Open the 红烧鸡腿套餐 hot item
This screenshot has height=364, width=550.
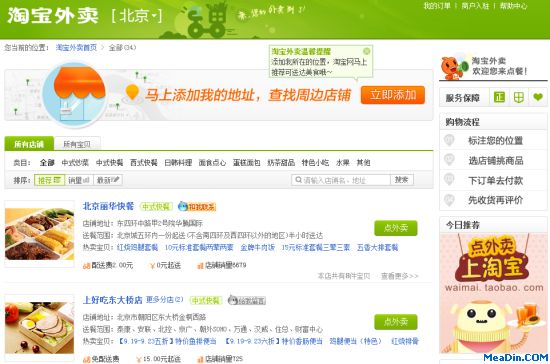pos(138,247)
